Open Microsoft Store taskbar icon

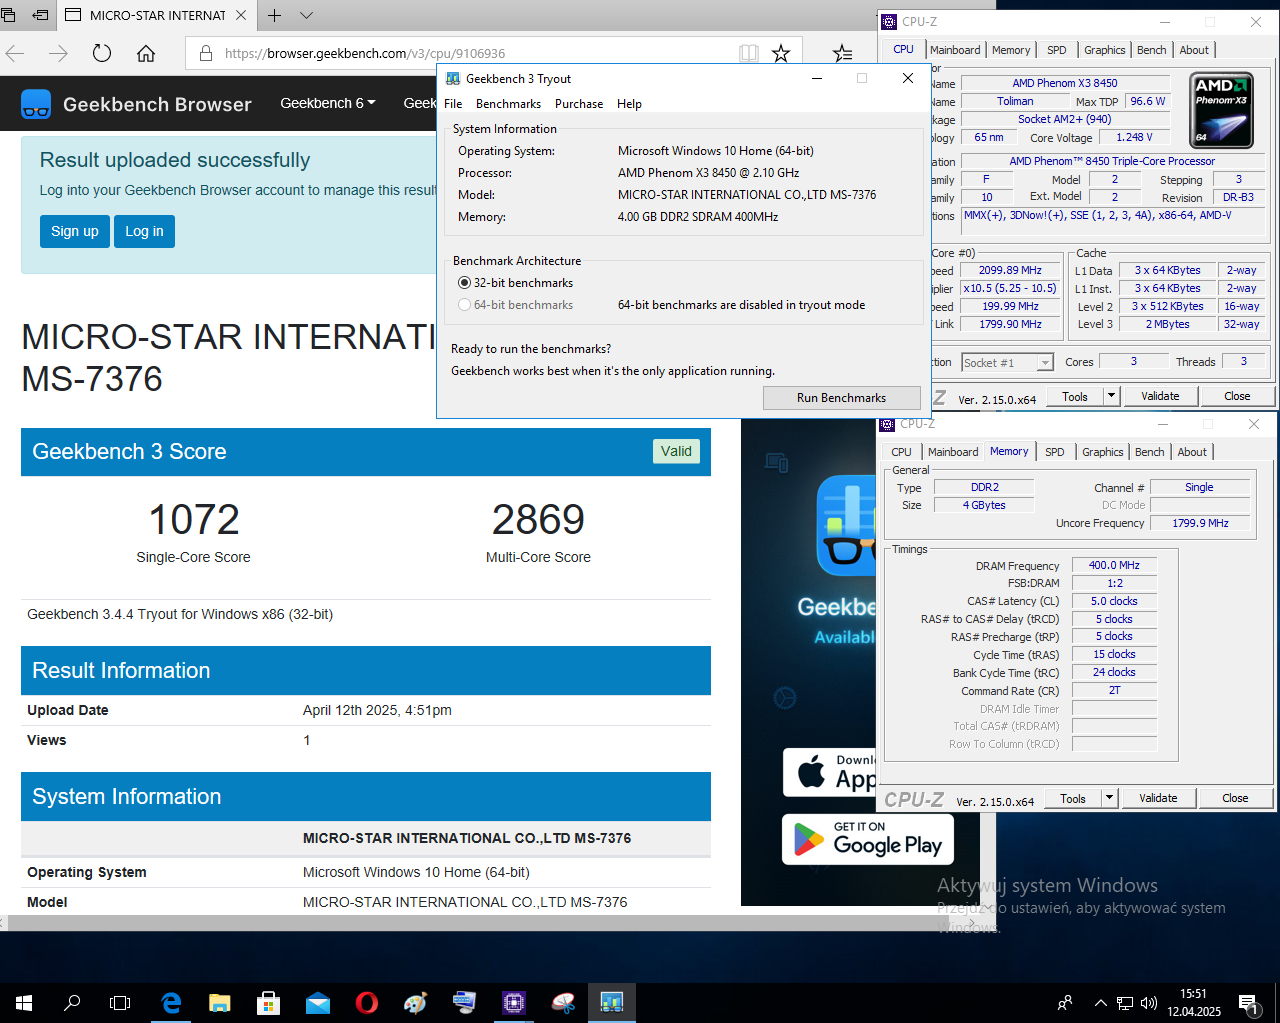click(268, 1002)
